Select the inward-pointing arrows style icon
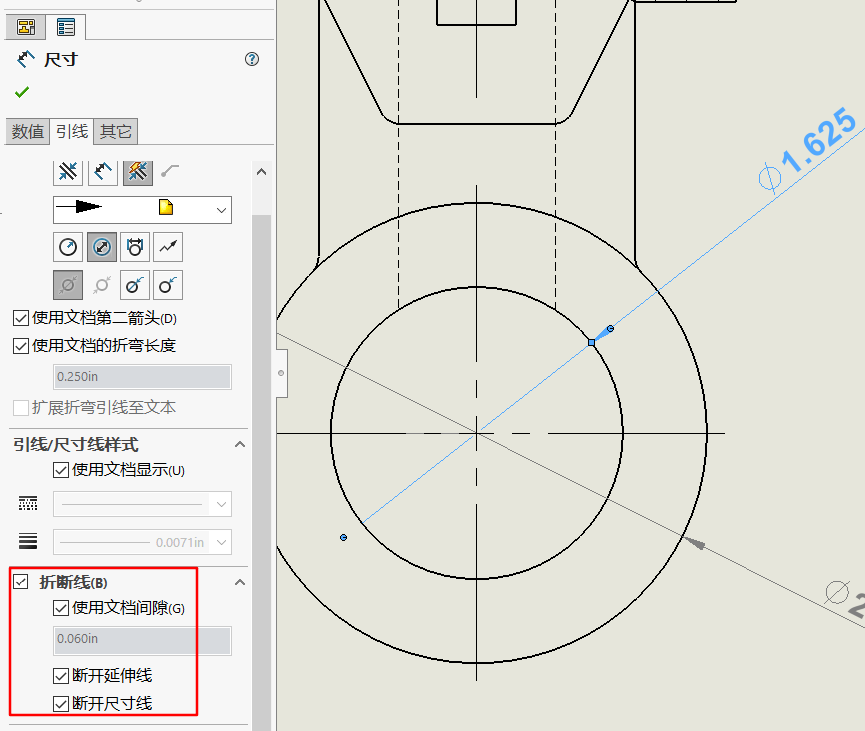This screenshot has height=731, width=865. (67, 172)
